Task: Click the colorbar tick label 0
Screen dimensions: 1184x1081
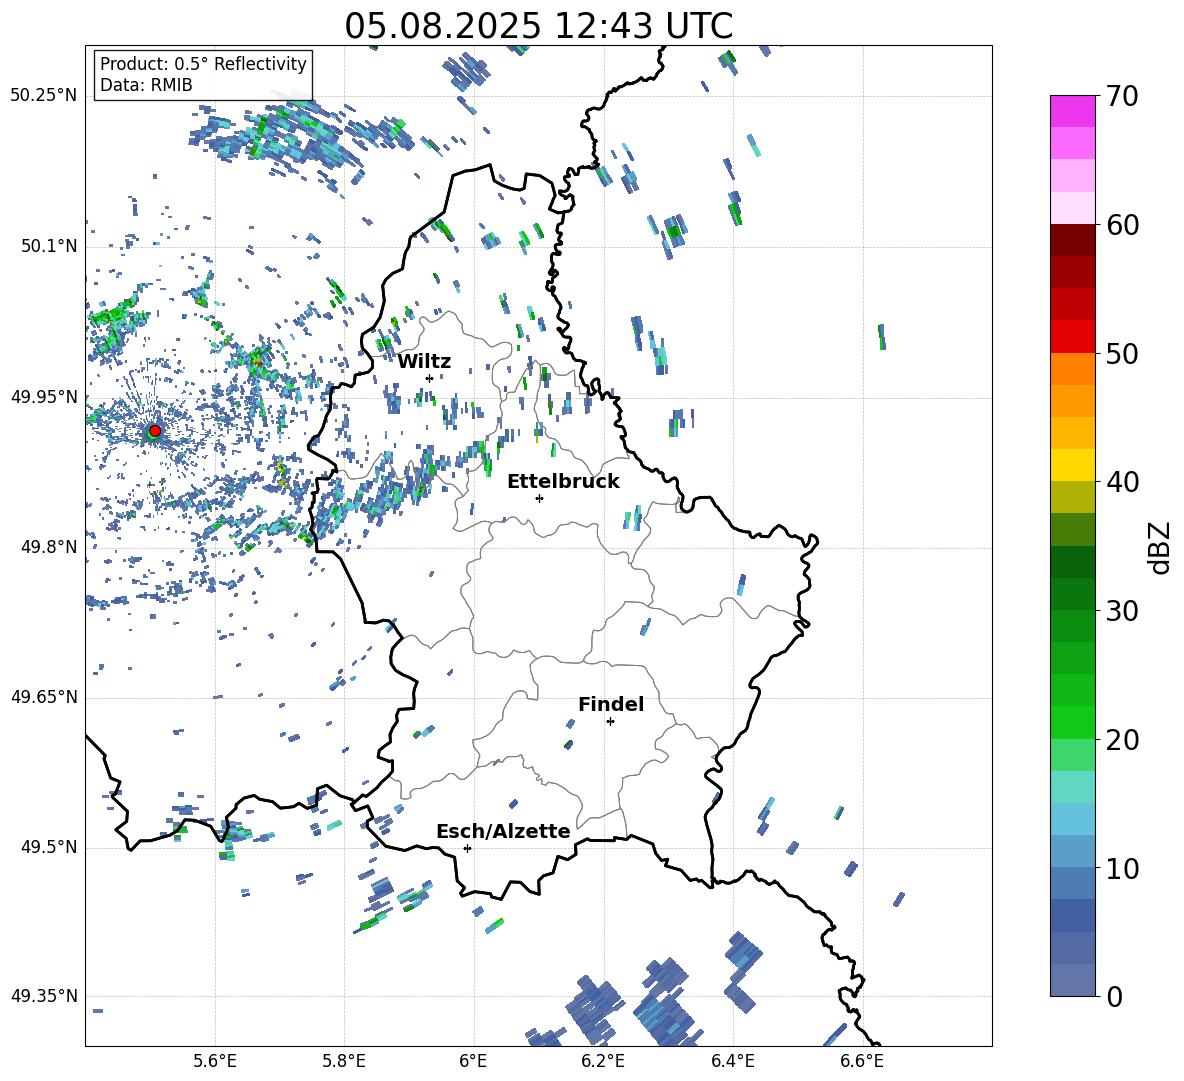Action: (1114, 996)
